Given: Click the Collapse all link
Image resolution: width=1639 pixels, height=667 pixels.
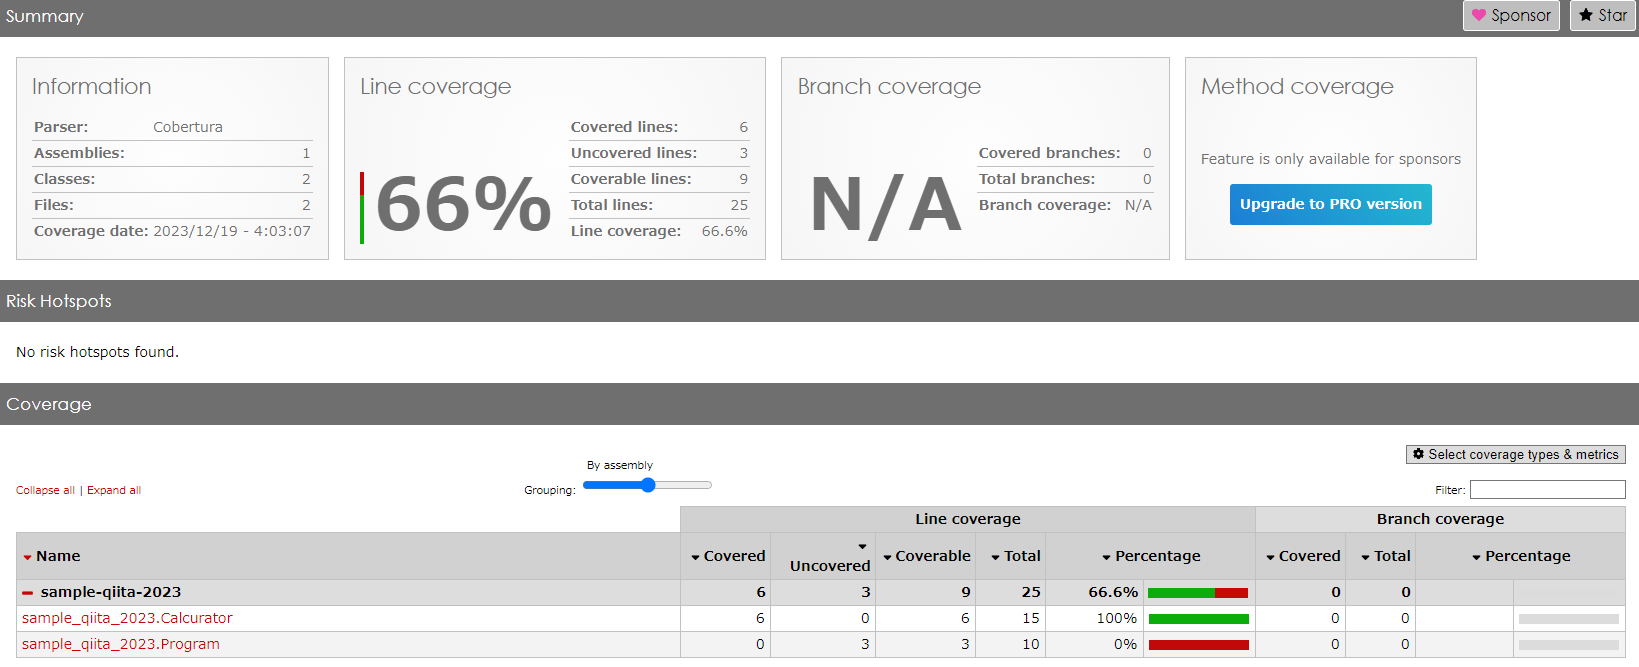Looking at the screenshot, I should (45, 490).
